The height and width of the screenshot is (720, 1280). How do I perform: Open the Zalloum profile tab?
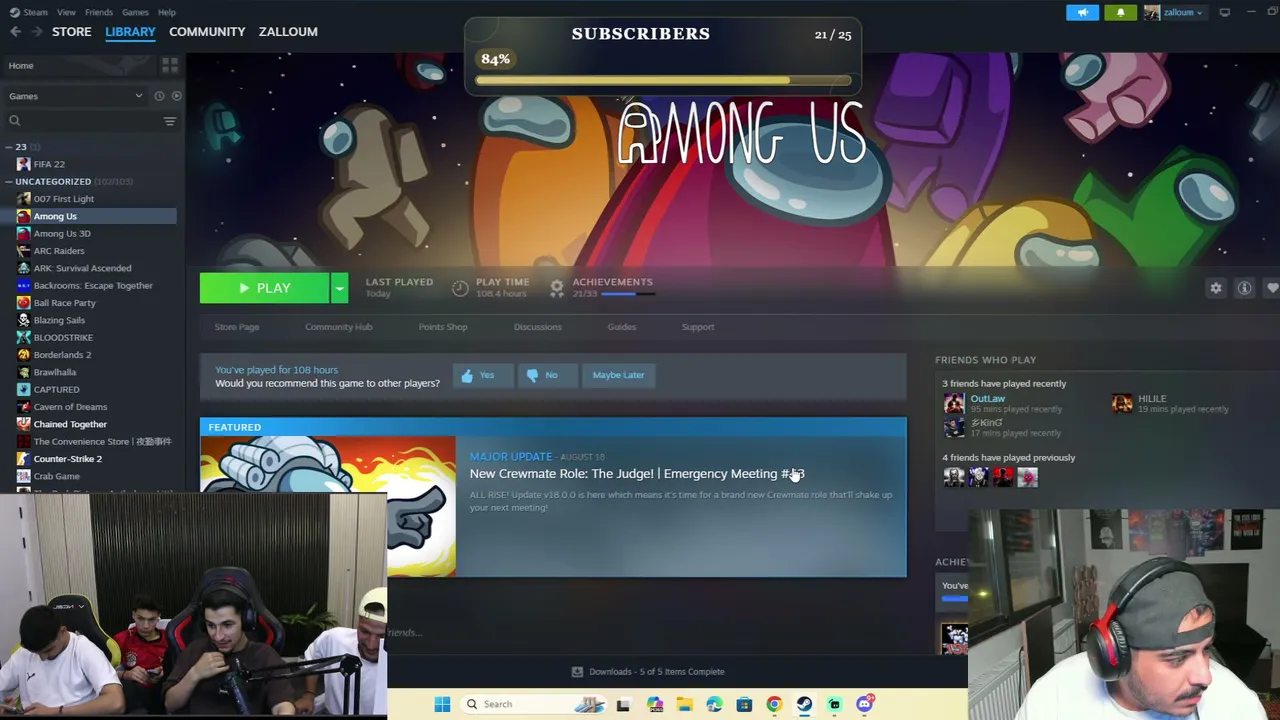pos(288,32)
